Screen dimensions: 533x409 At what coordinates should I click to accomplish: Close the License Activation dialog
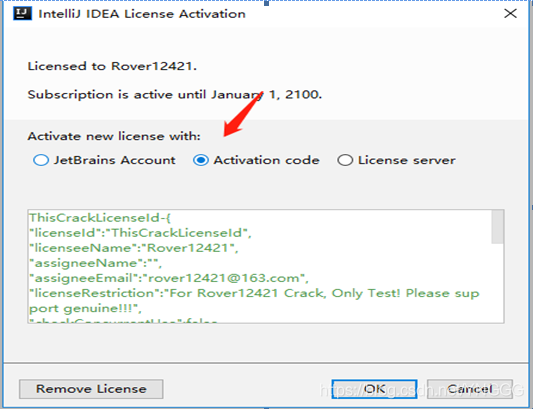[x=510, y=14]
